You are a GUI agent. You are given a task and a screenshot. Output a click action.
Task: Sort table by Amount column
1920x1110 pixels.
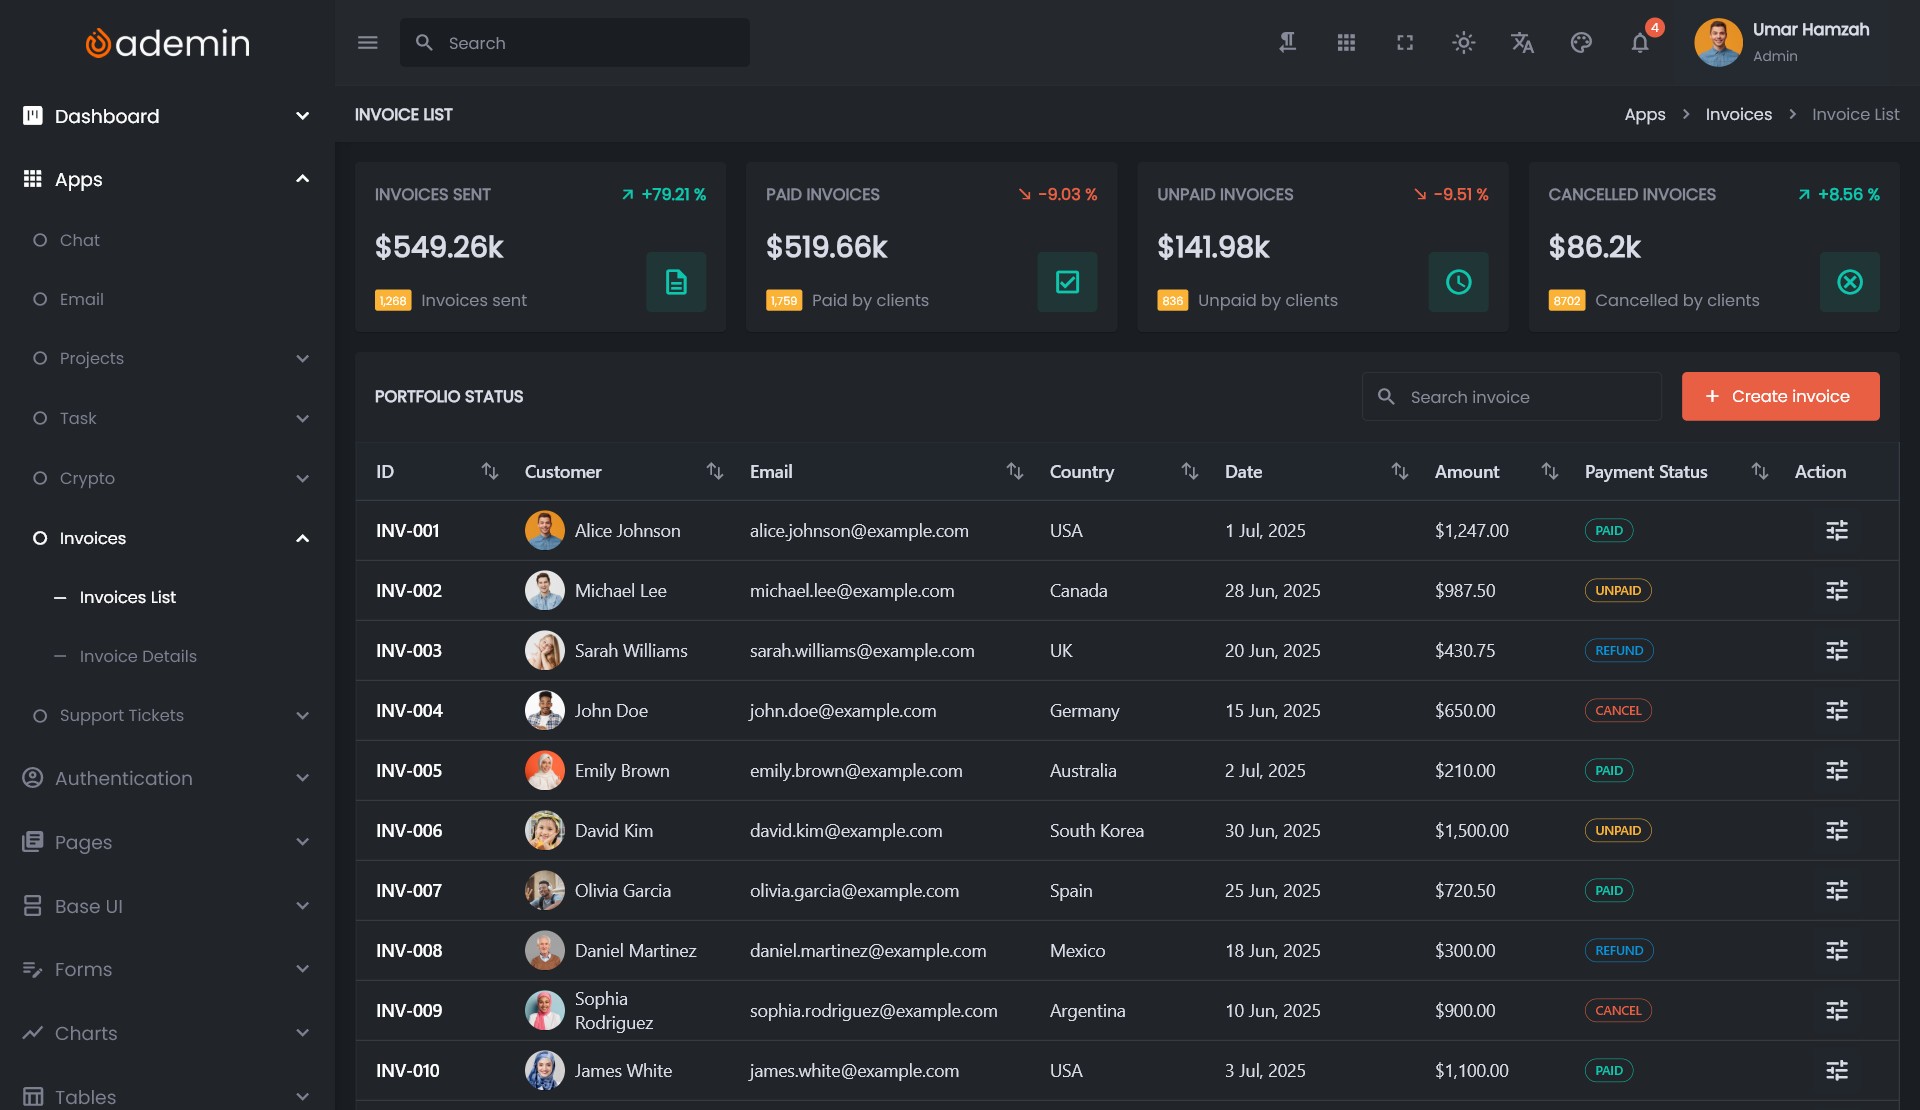coord(1549,471)
